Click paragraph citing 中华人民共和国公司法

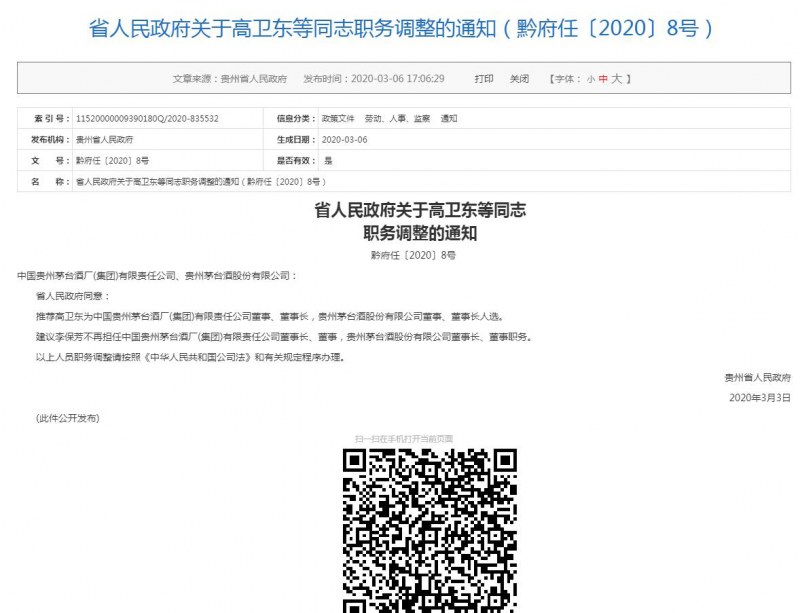tap(191, 357)
